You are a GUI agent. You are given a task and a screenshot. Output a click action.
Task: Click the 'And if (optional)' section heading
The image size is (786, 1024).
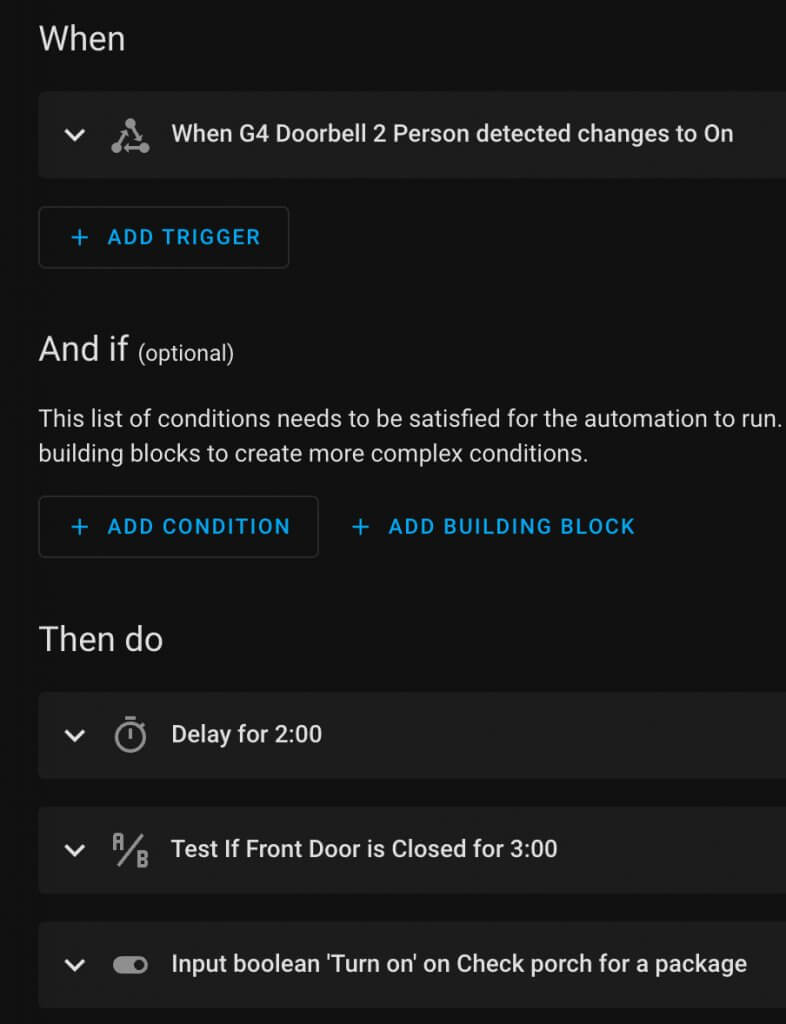(x=136, y=349)
